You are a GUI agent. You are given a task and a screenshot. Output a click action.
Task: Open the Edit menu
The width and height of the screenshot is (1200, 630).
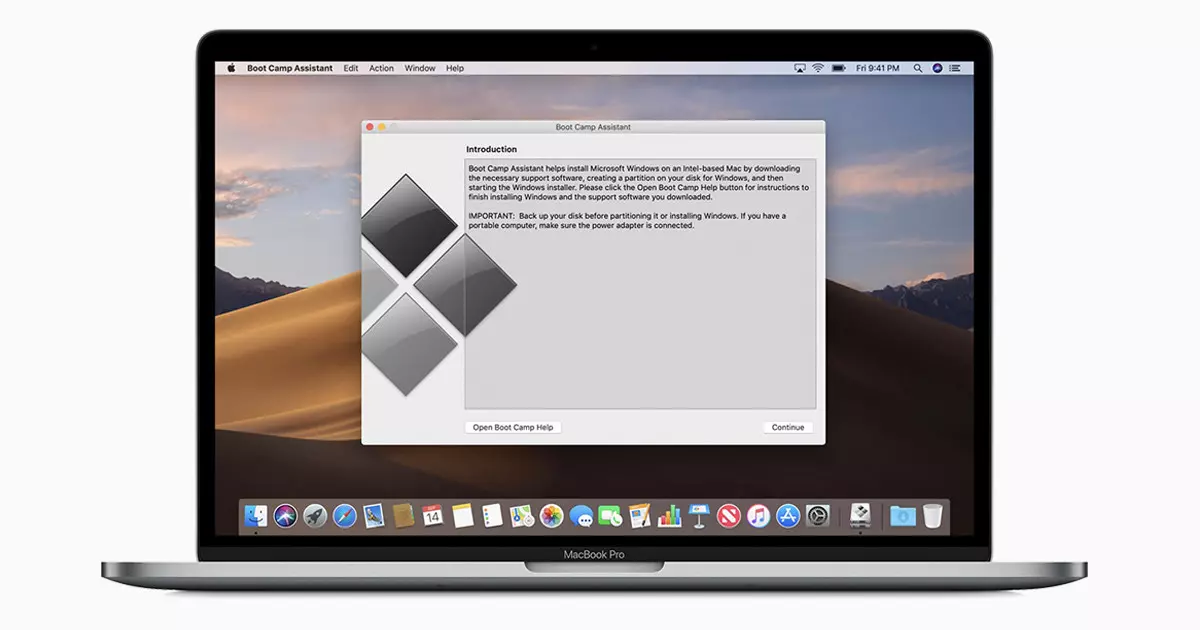point(350,68)
